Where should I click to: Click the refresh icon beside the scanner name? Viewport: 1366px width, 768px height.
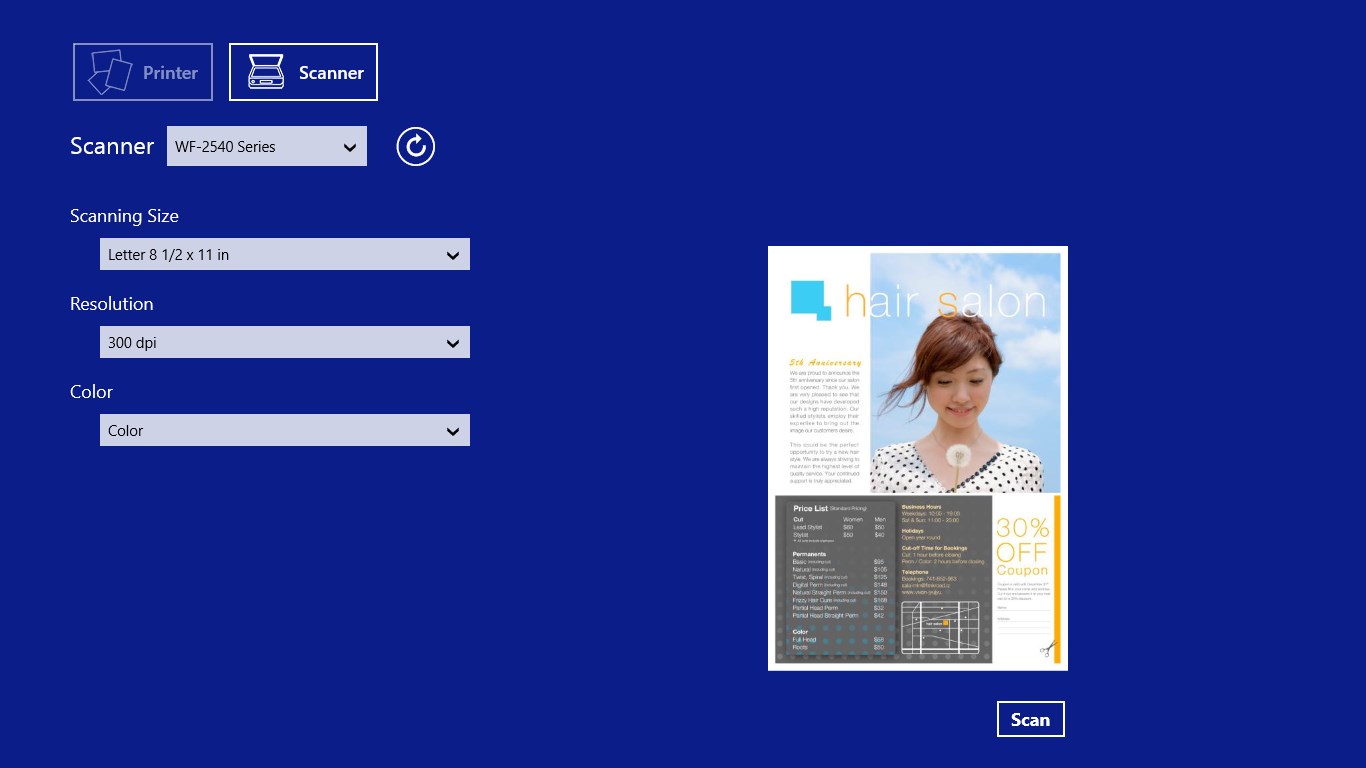click(415, 146)
